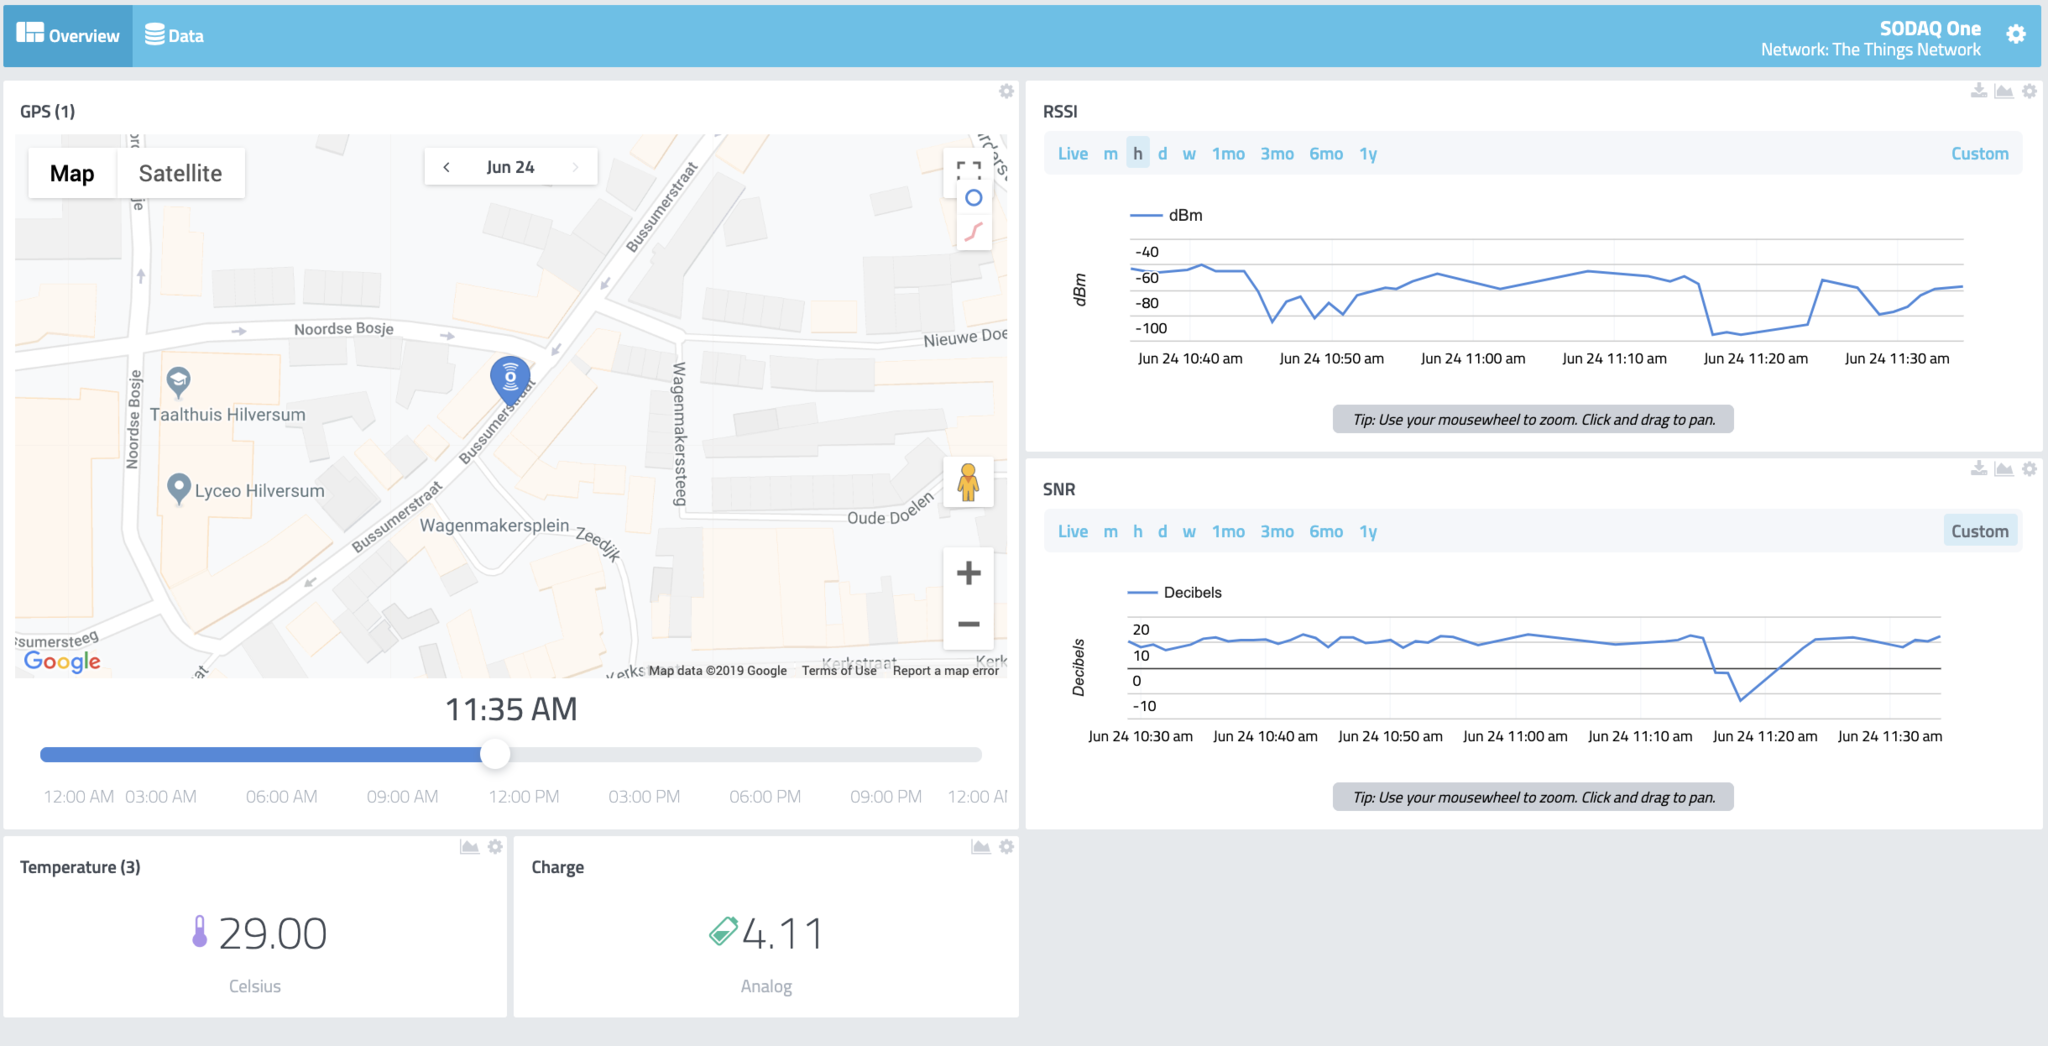Screen dimensions: 2048x1046
Task: Click the Google logo on map
Action: tap(62, 661)
